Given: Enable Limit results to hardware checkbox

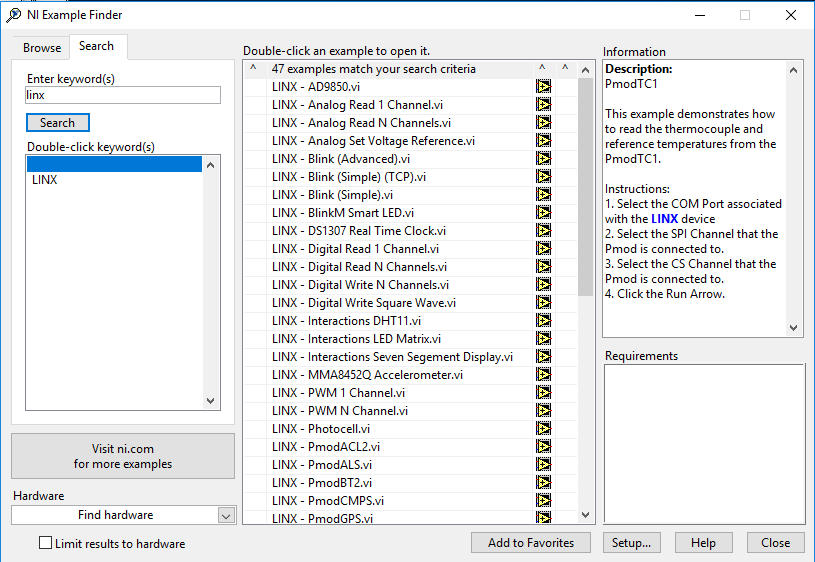Looking at the screenshot, I should click(x=45, y=543).
